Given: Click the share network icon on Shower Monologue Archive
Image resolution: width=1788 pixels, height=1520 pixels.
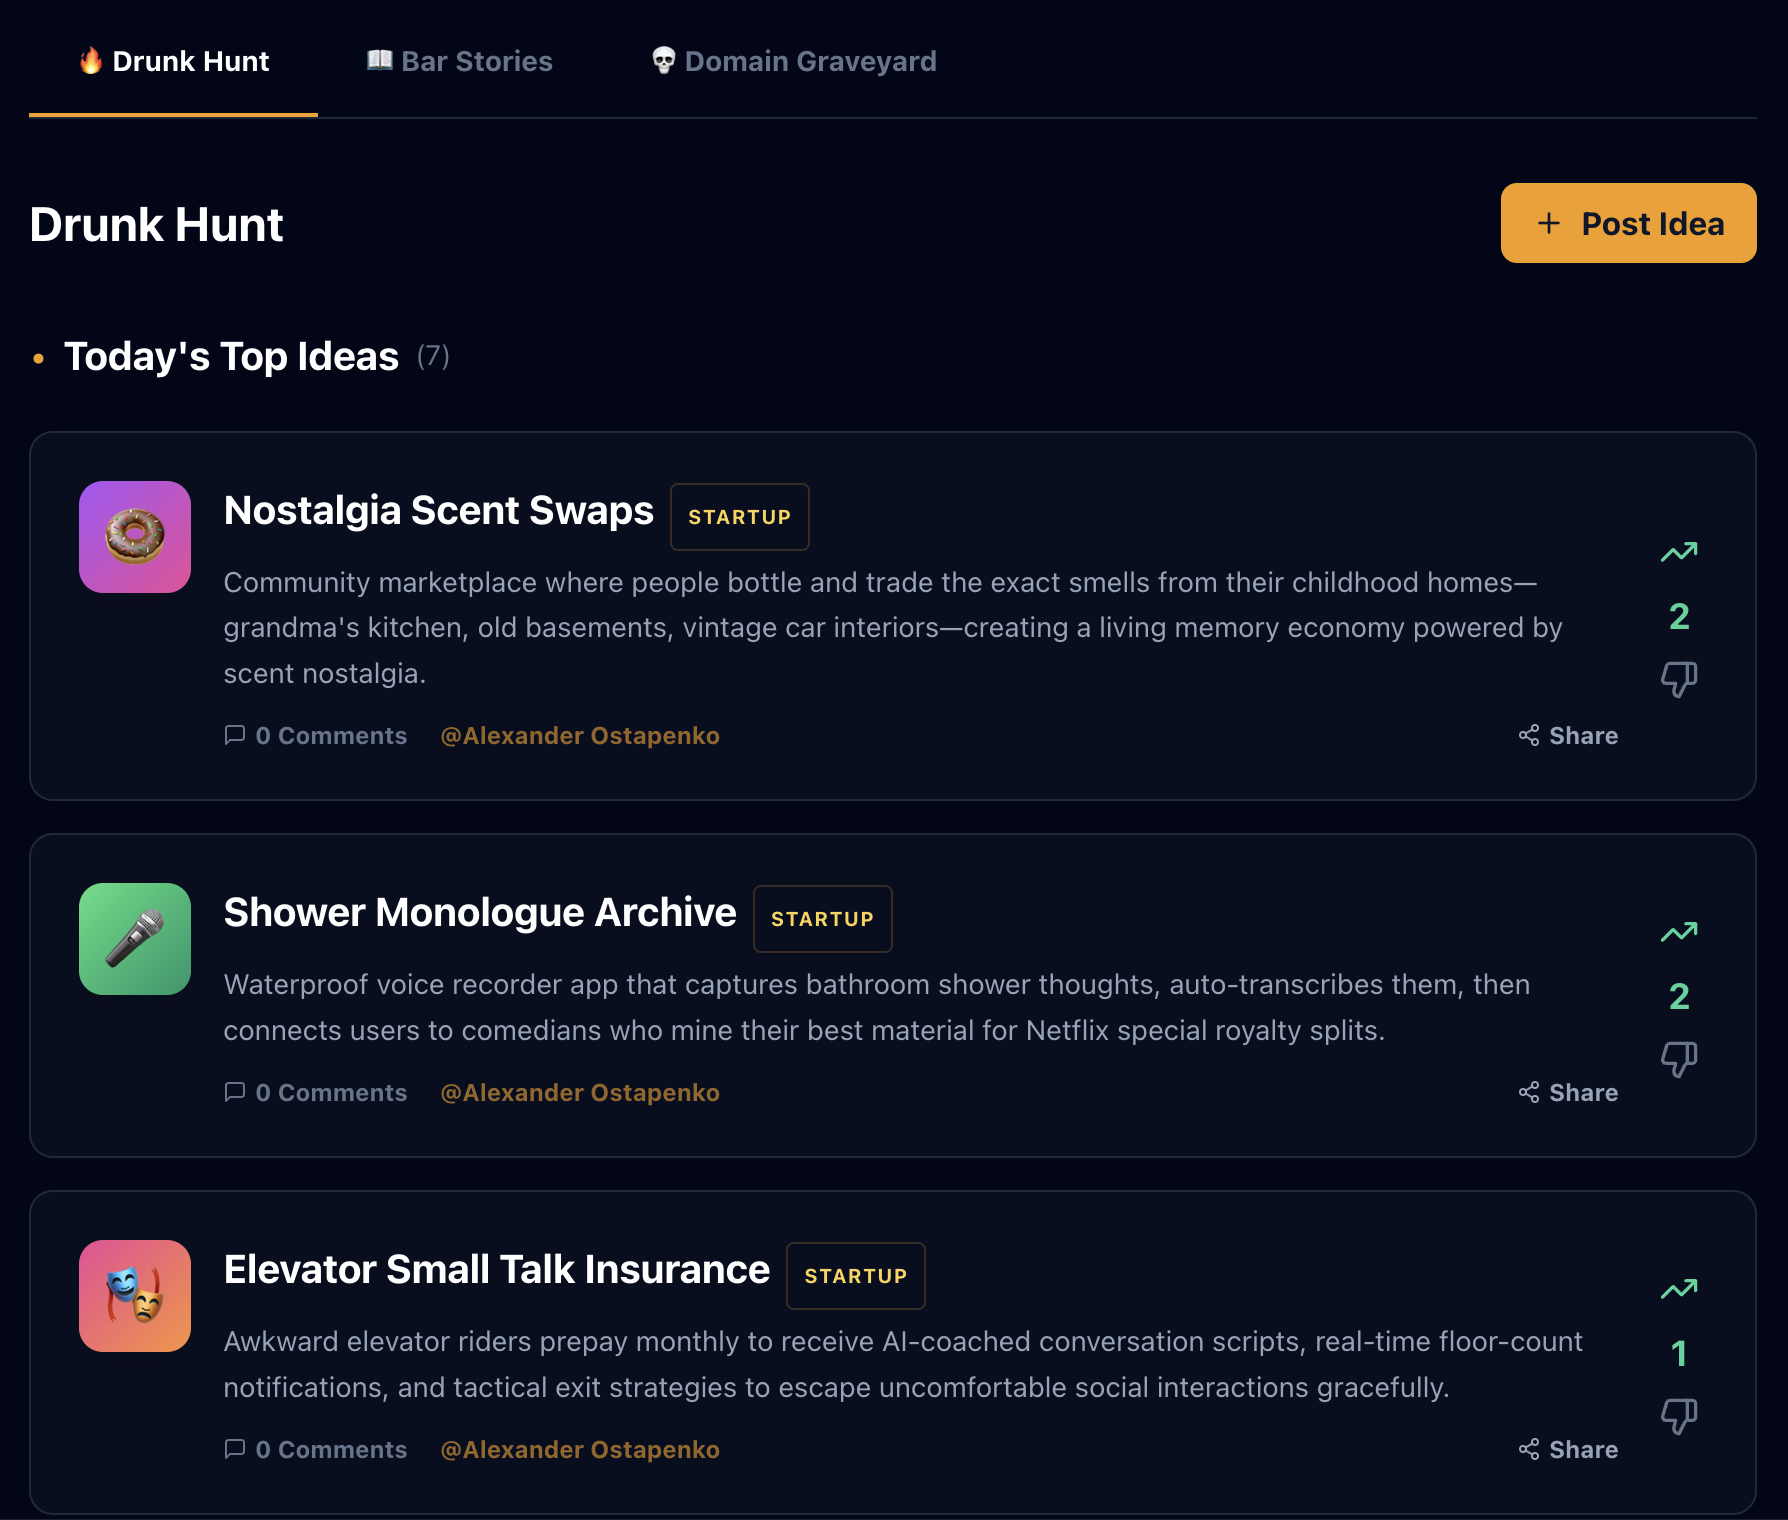Looking at the screenshot, I should coord(1528,1092).
